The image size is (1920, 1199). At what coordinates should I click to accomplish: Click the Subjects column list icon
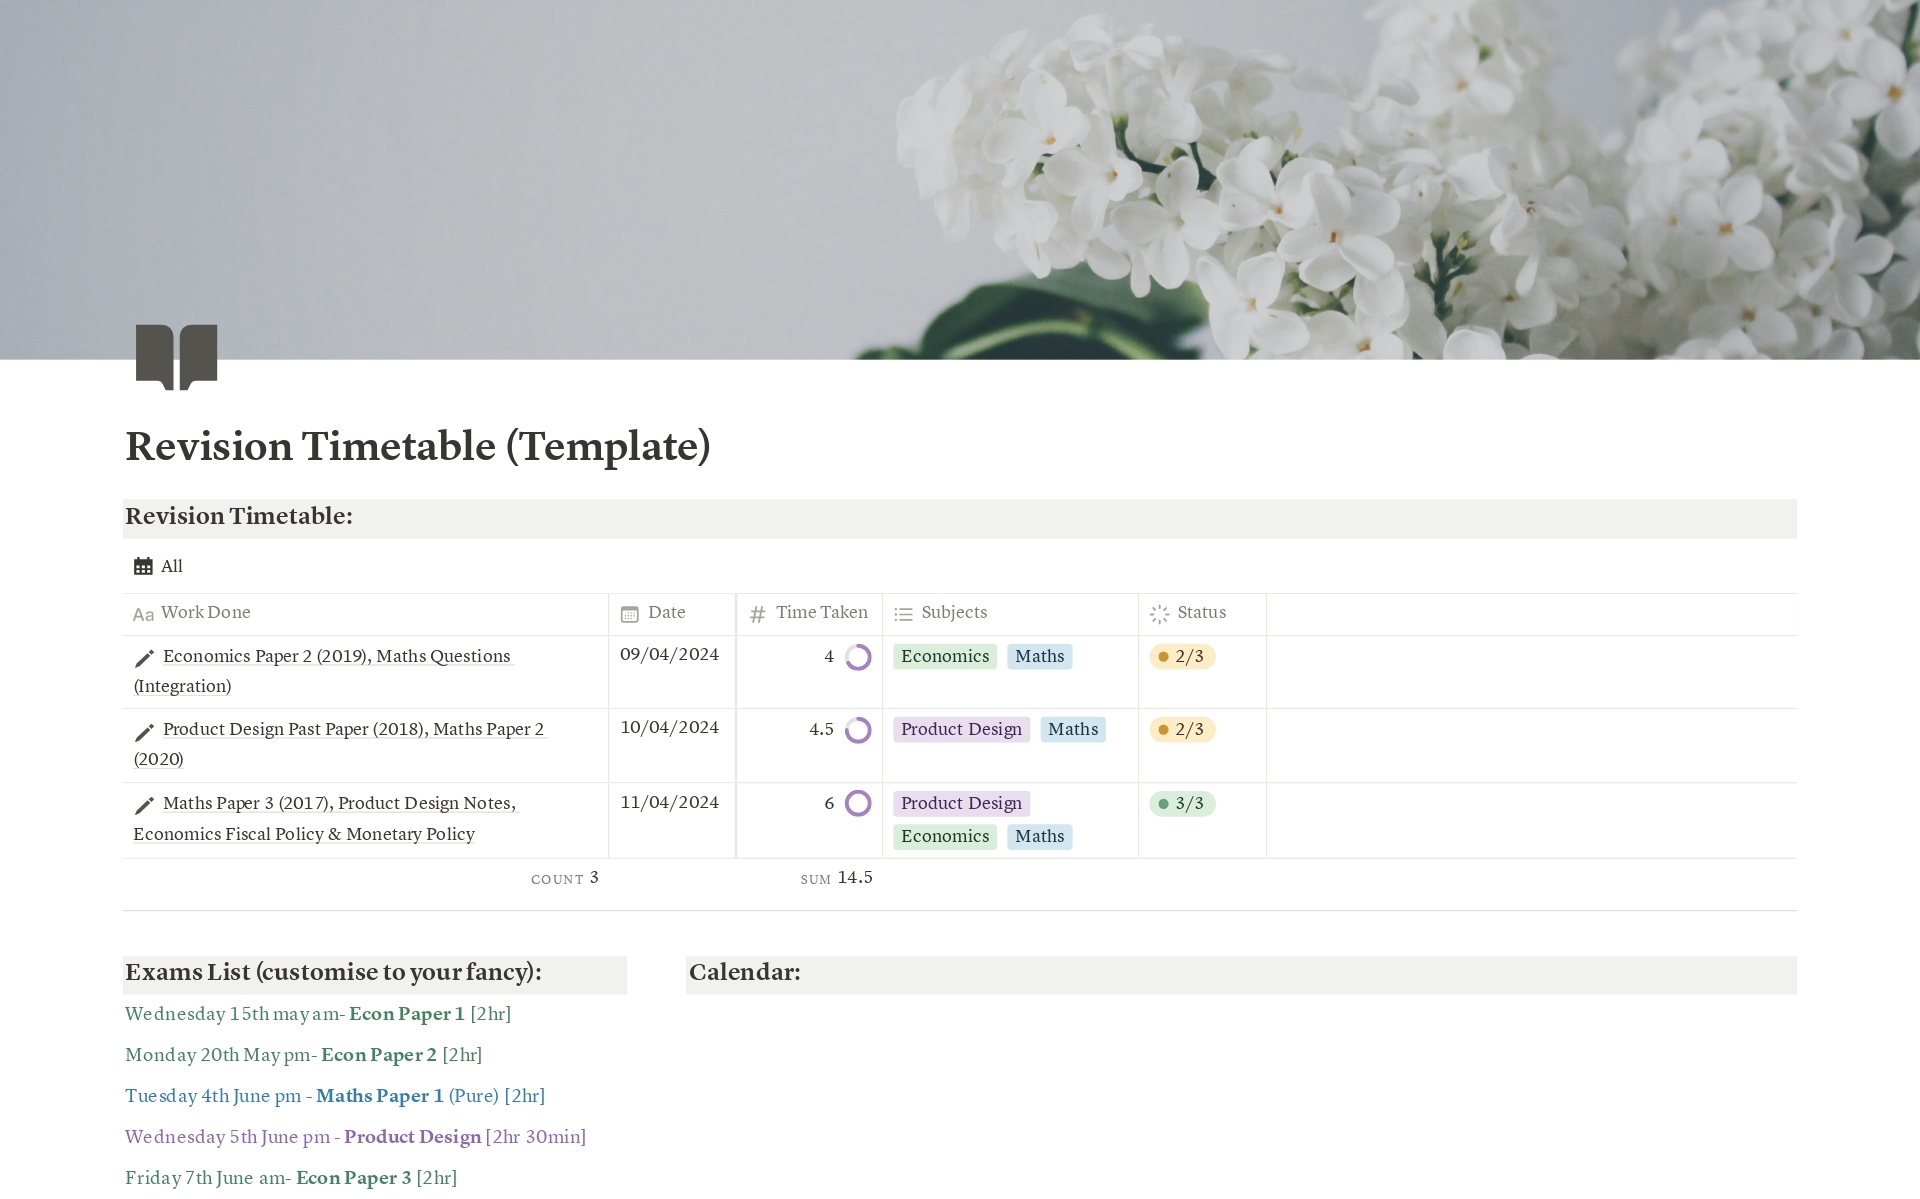coord(903,614)
